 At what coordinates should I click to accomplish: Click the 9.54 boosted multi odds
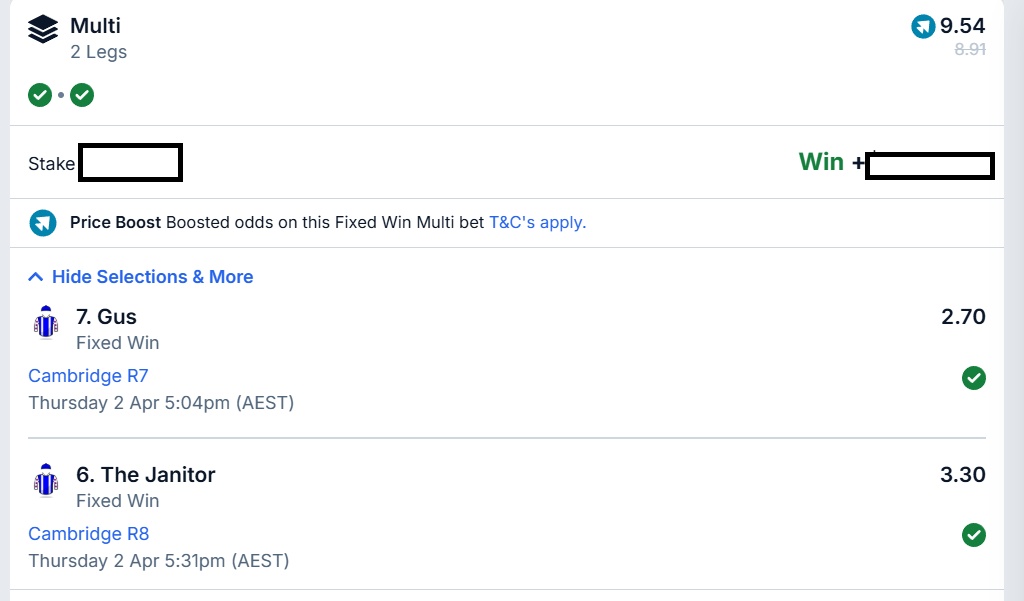[x=962, y=26]
